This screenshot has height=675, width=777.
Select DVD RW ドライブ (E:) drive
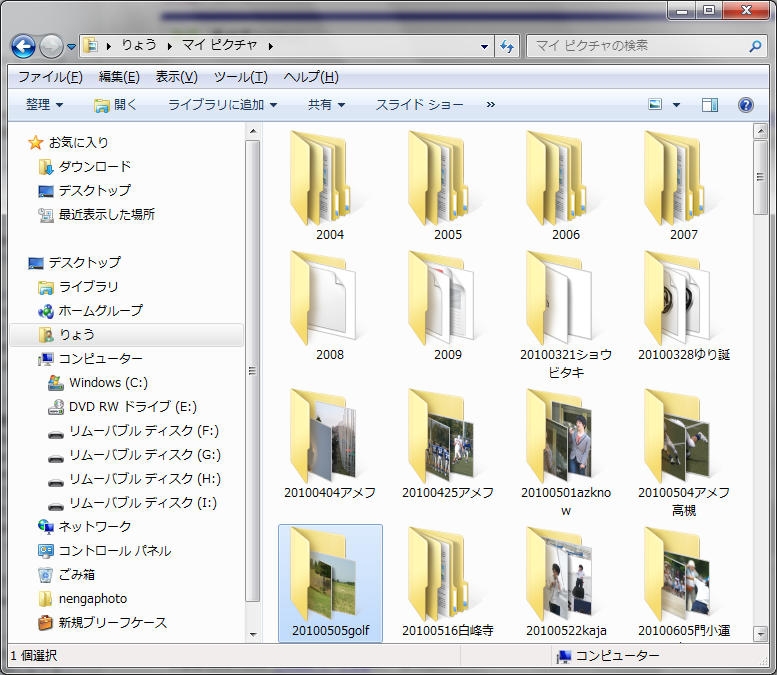click(132, 407)
